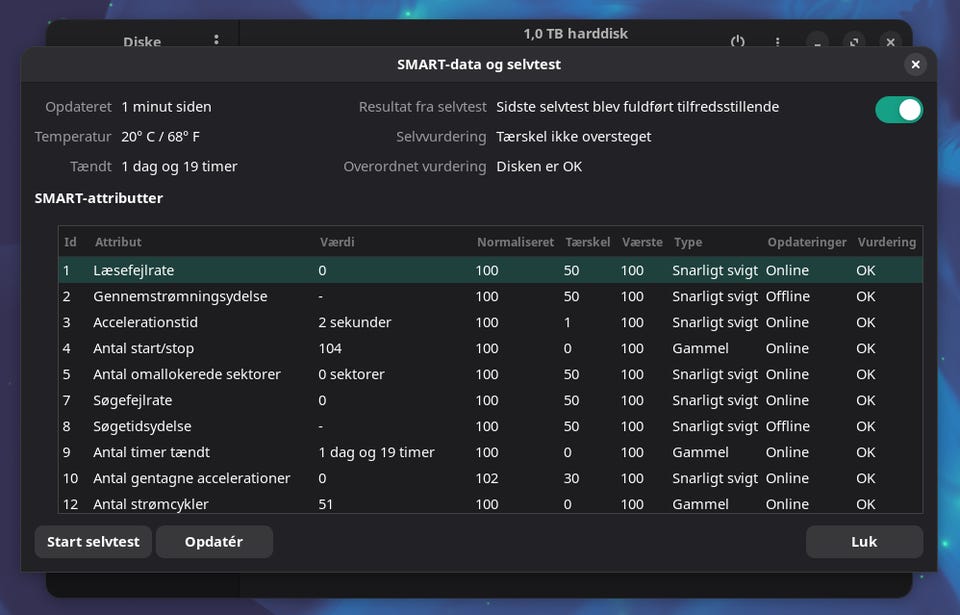
Task: Close the main Diske window
Action: 890,42
